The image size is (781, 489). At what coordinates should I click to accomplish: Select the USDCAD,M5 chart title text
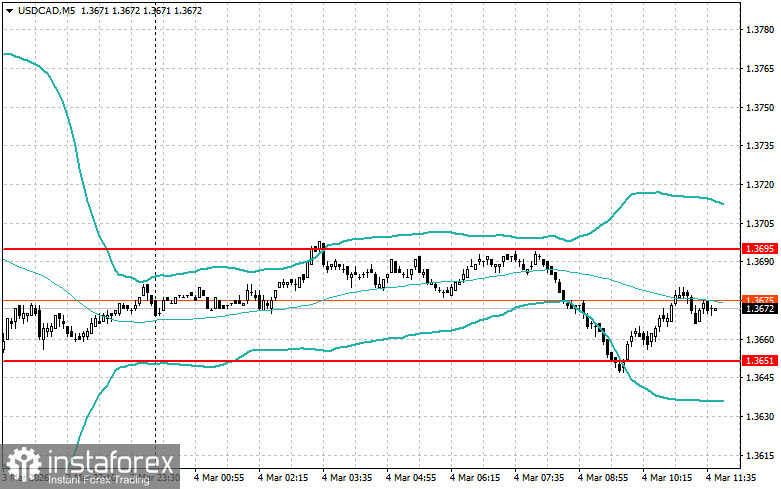[x=46, y=10]
